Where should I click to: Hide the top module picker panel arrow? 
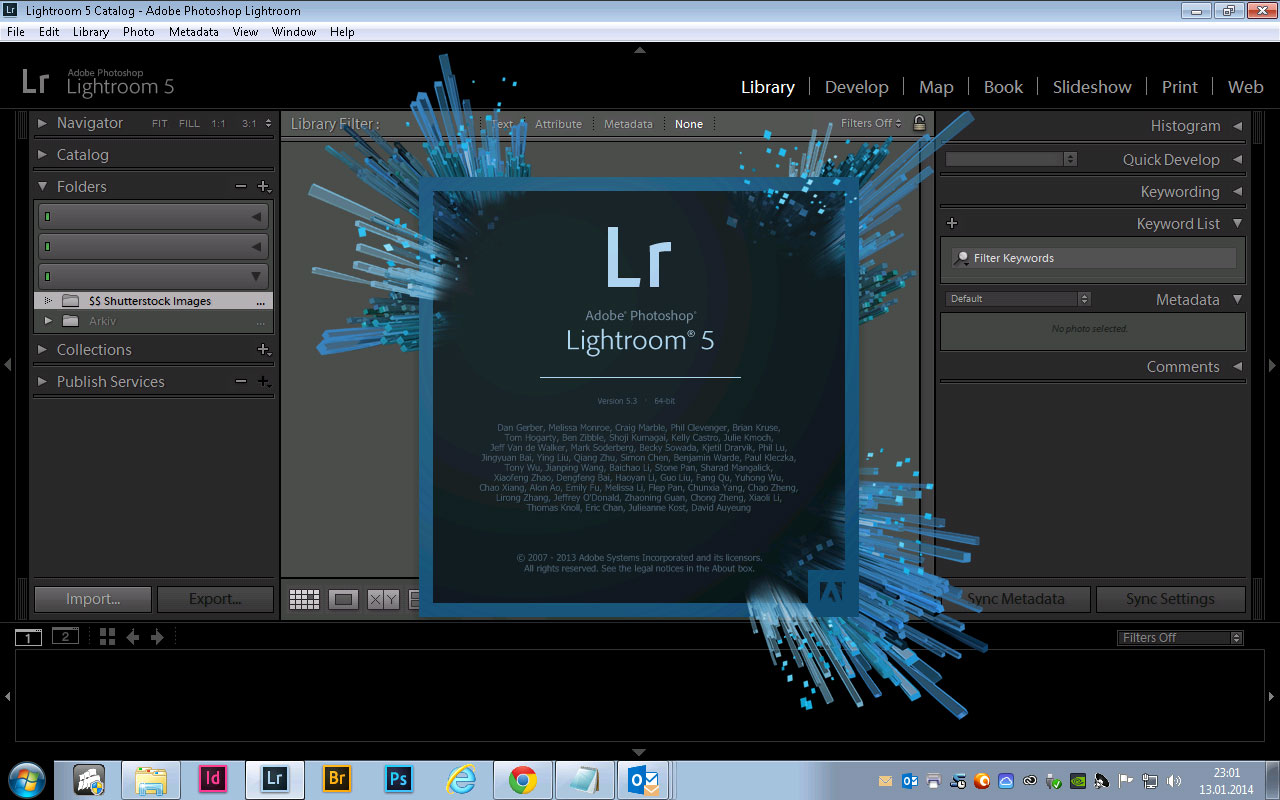pos(640,49)
